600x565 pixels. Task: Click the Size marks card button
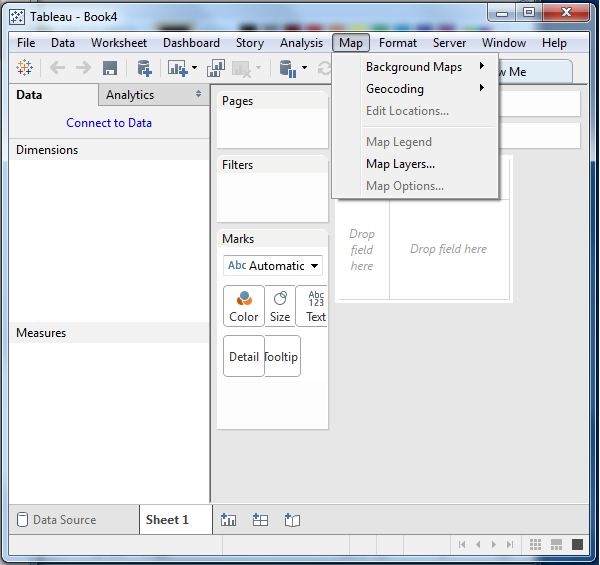click(x=280, y=306)
